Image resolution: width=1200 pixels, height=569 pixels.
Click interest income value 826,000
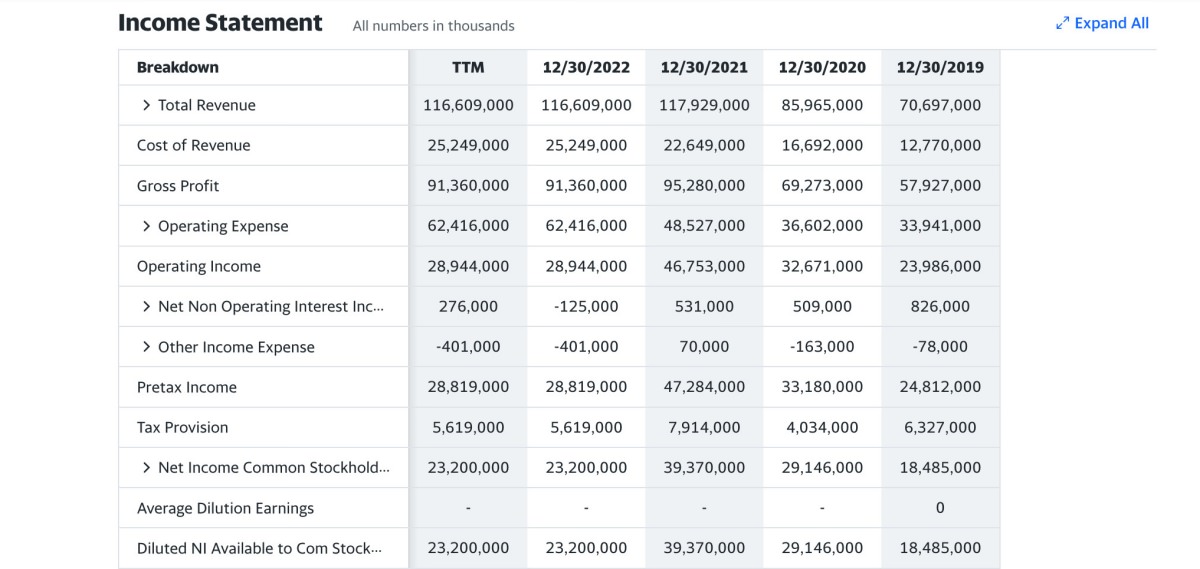point(940,306)
